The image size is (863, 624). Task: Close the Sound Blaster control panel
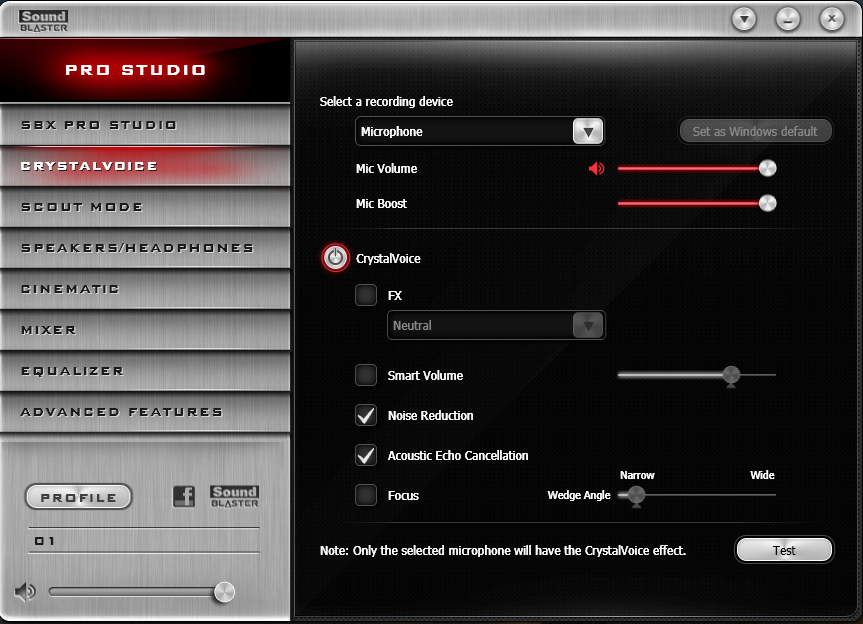(832, 20)
